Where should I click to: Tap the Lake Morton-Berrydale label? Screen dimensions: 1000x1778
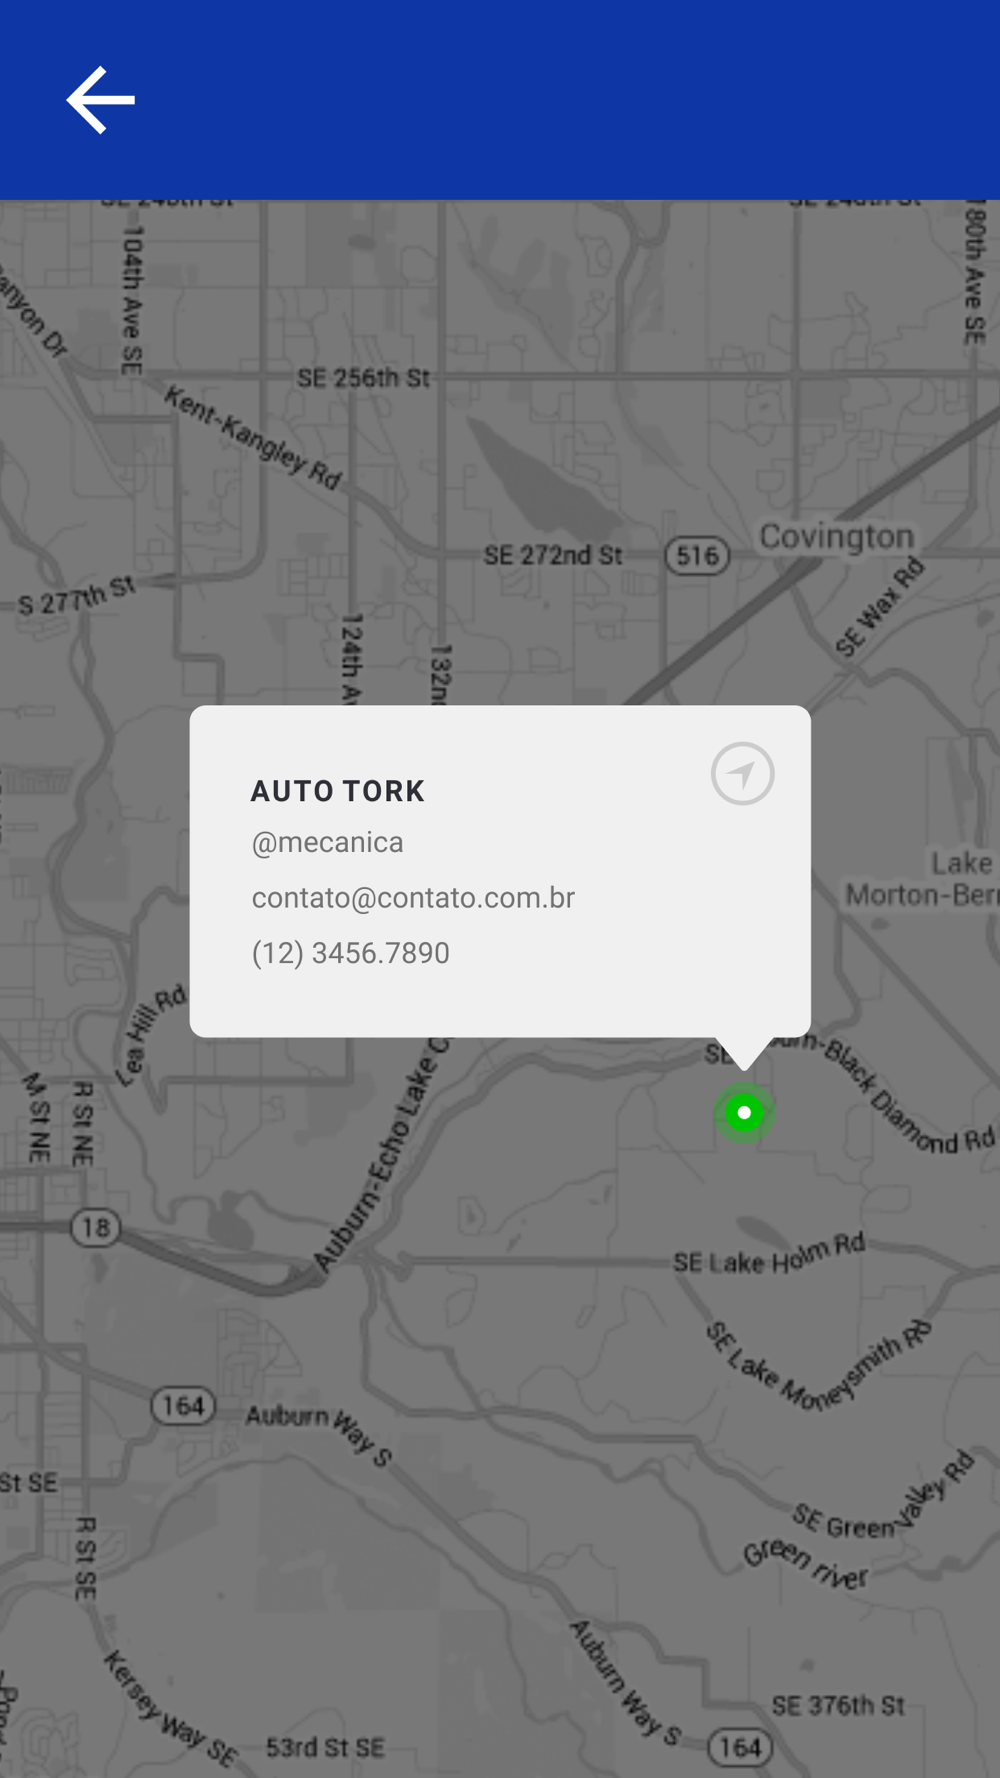click(x=922, y=879)
